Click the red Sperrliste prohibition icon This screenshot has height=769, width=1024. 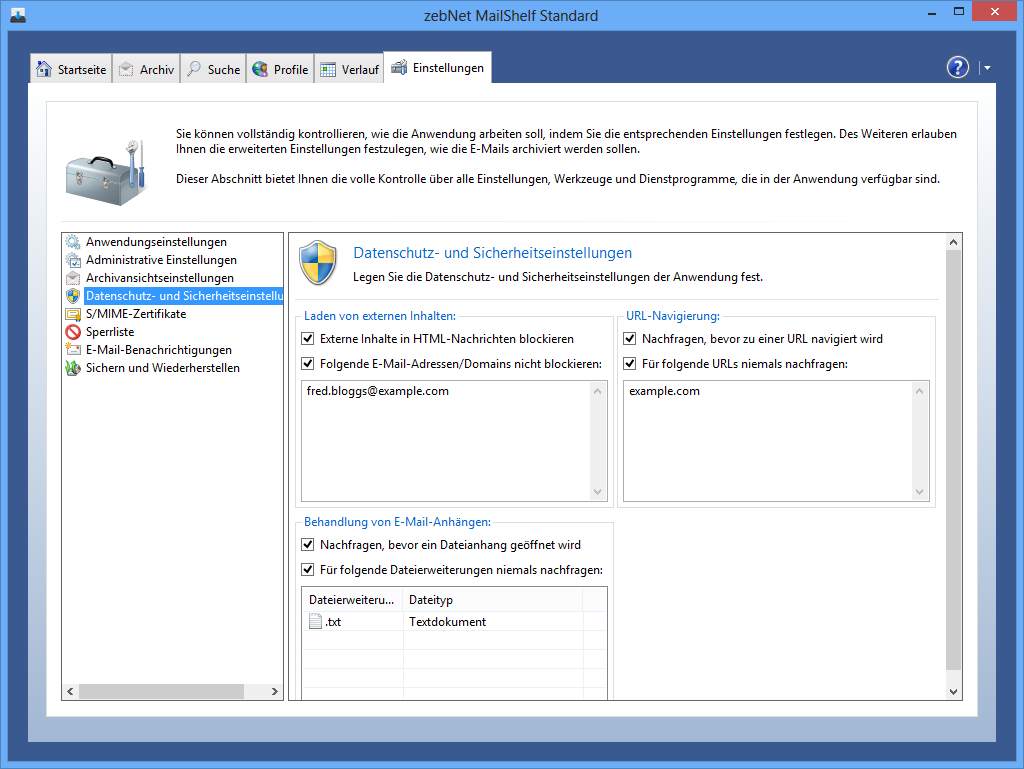tap(73, 332)
